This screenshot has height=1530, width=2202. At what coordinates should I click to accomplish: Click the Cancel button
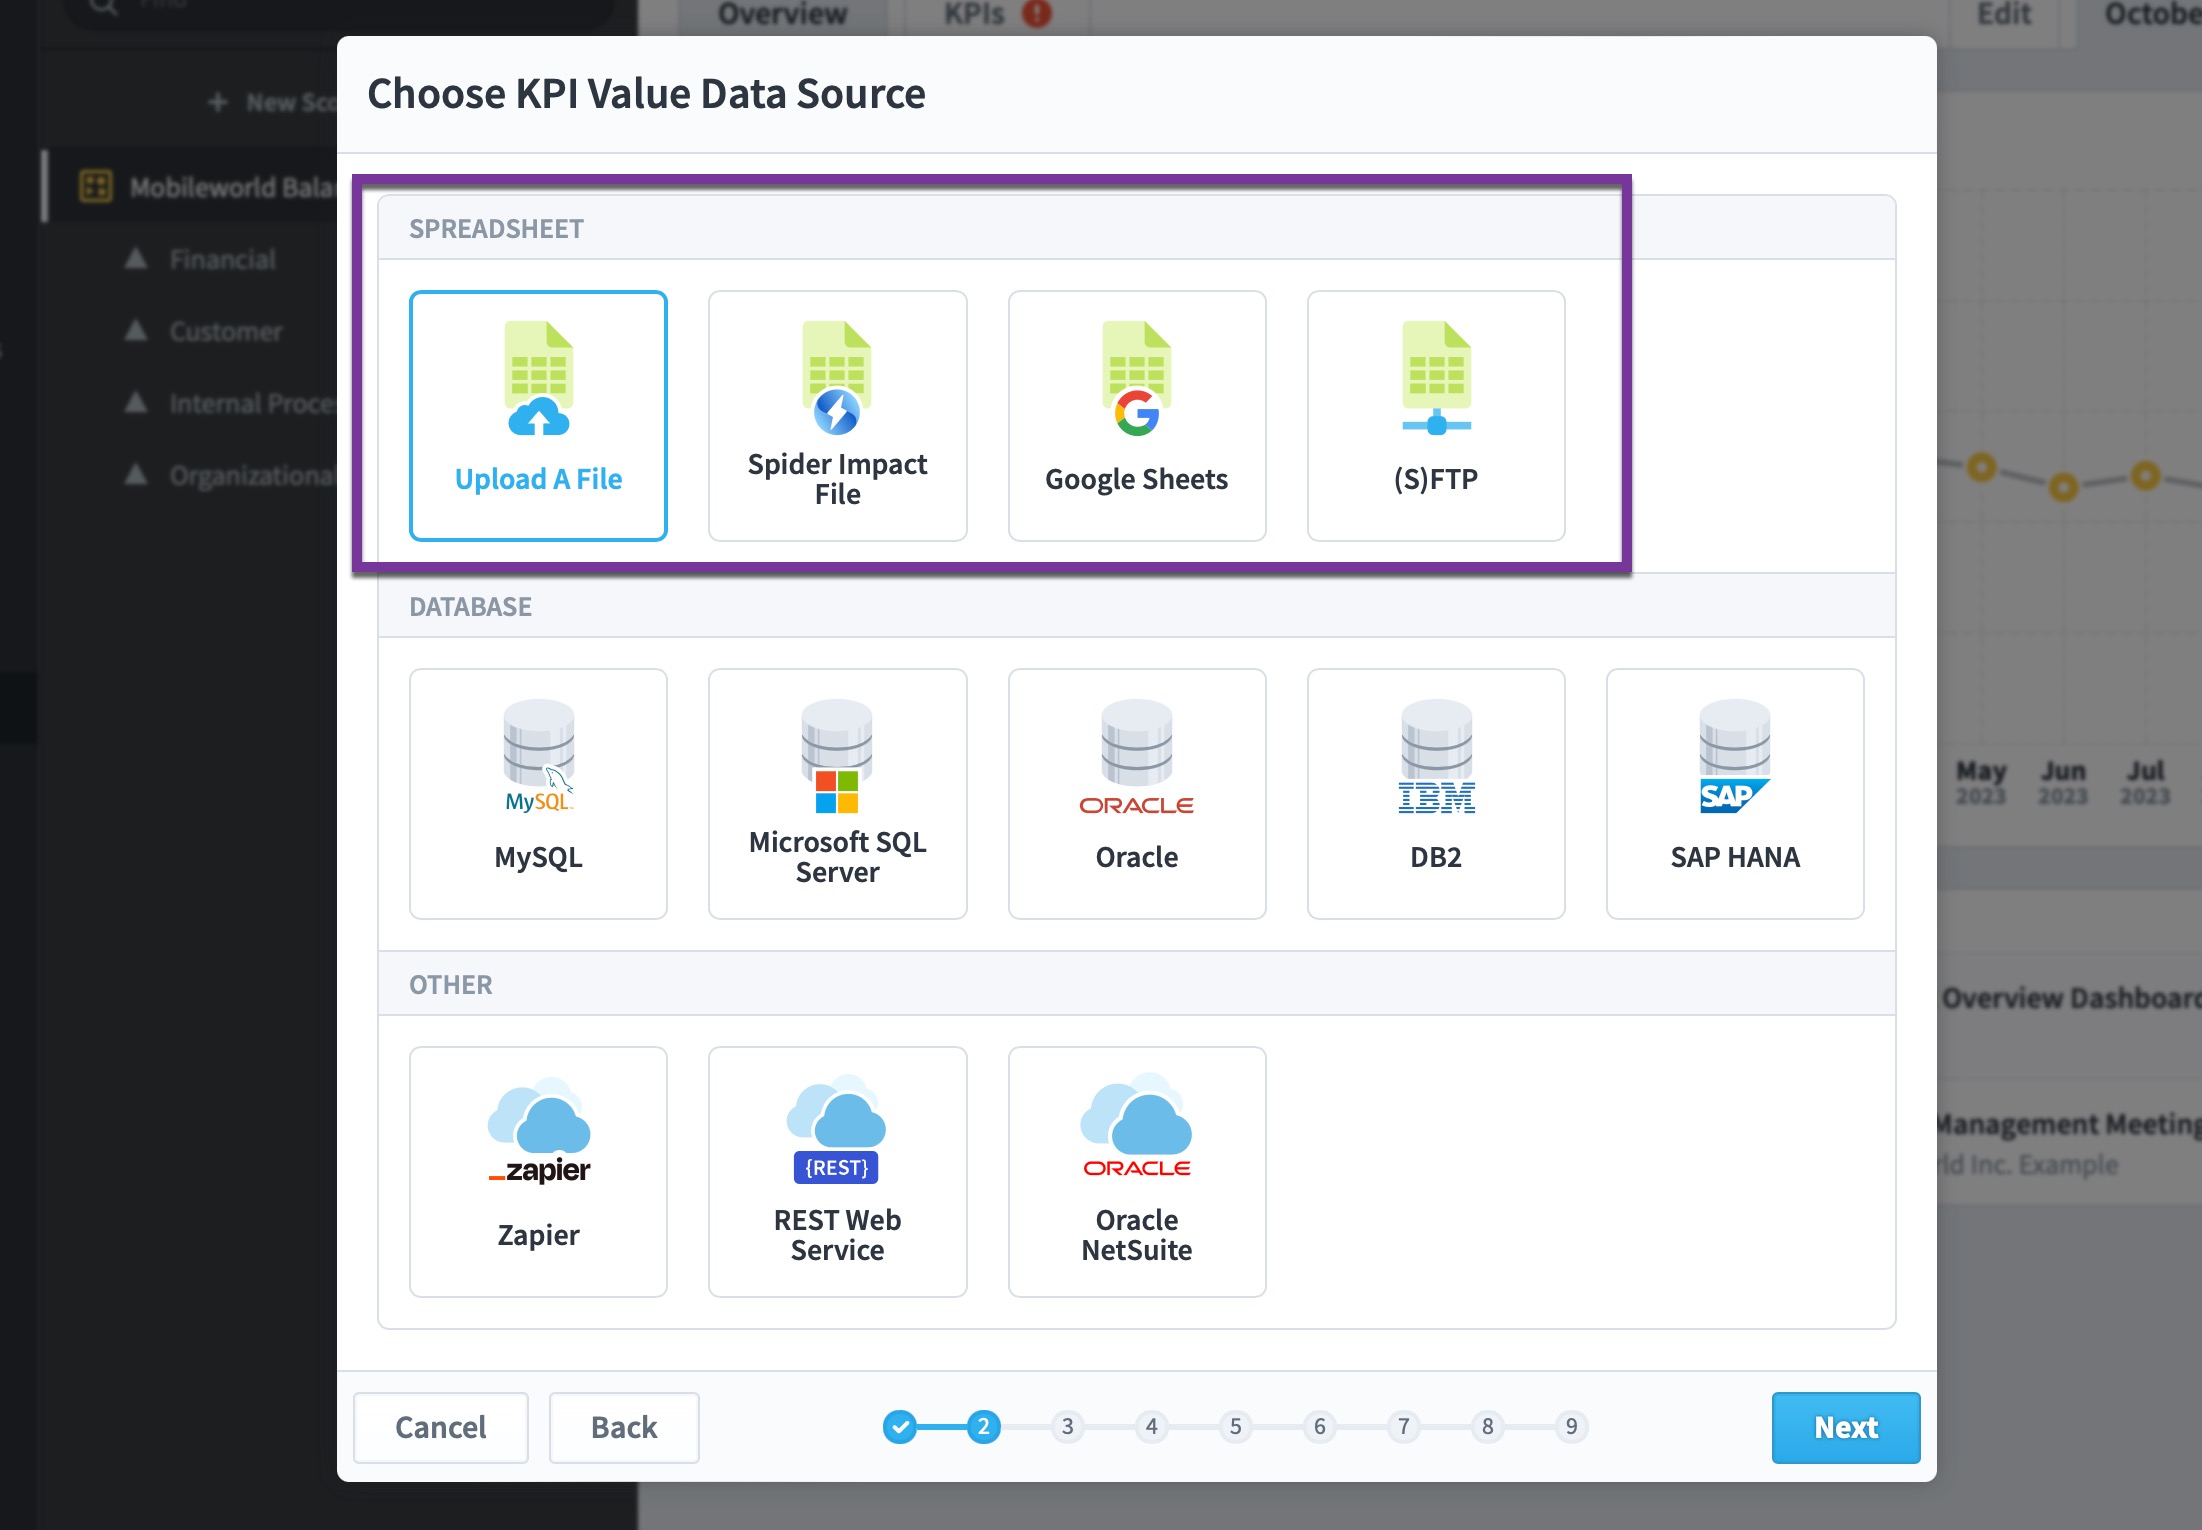coord(440,1427)
